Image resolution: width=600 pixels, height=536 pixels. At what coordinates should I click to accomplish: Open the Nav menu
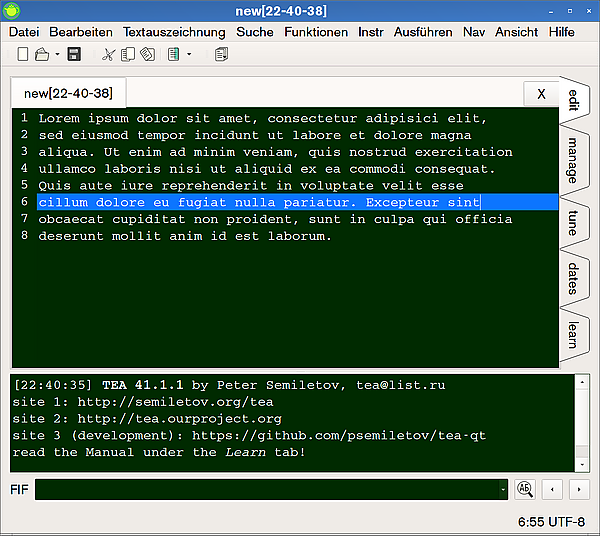click(474, 32)
